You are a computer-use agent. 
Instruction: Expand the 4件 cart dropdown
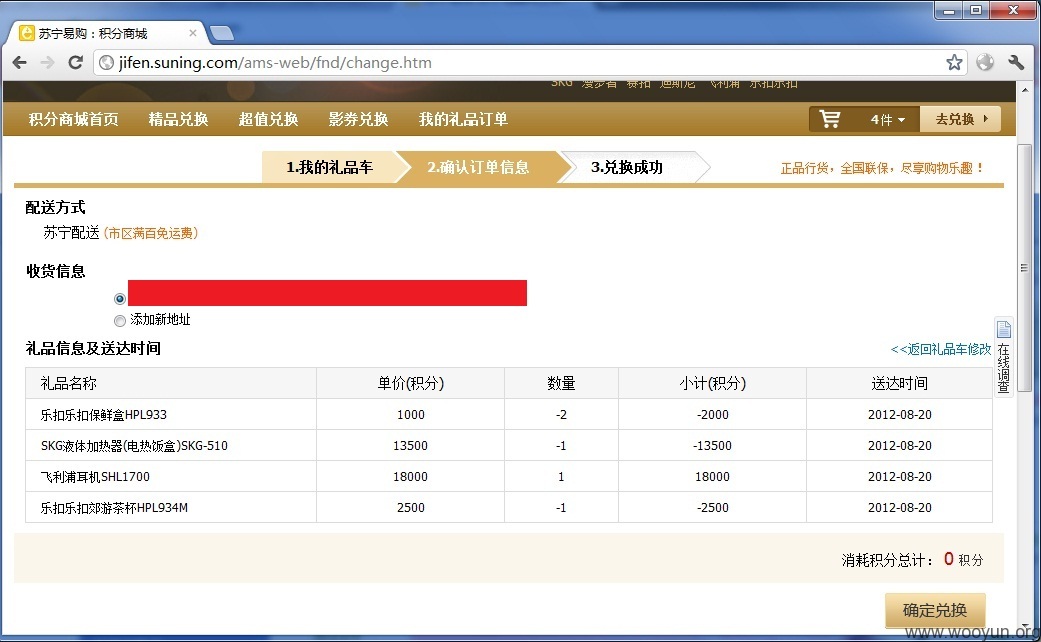pos(888,120)
